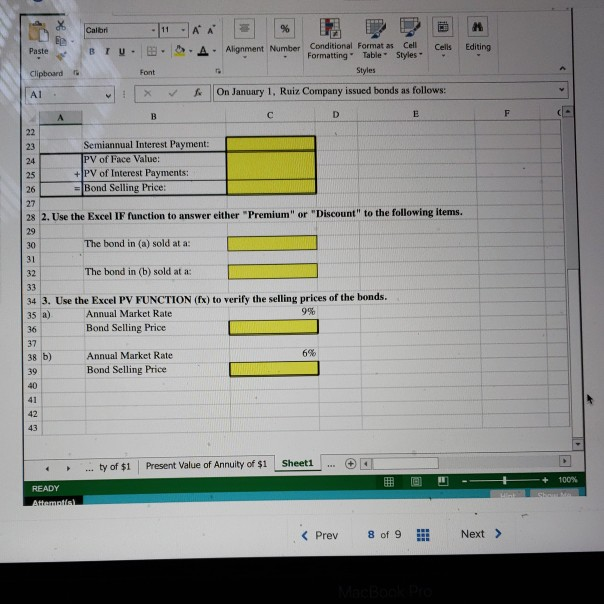Expand the formula bar
604x604 pixels.
562,89
